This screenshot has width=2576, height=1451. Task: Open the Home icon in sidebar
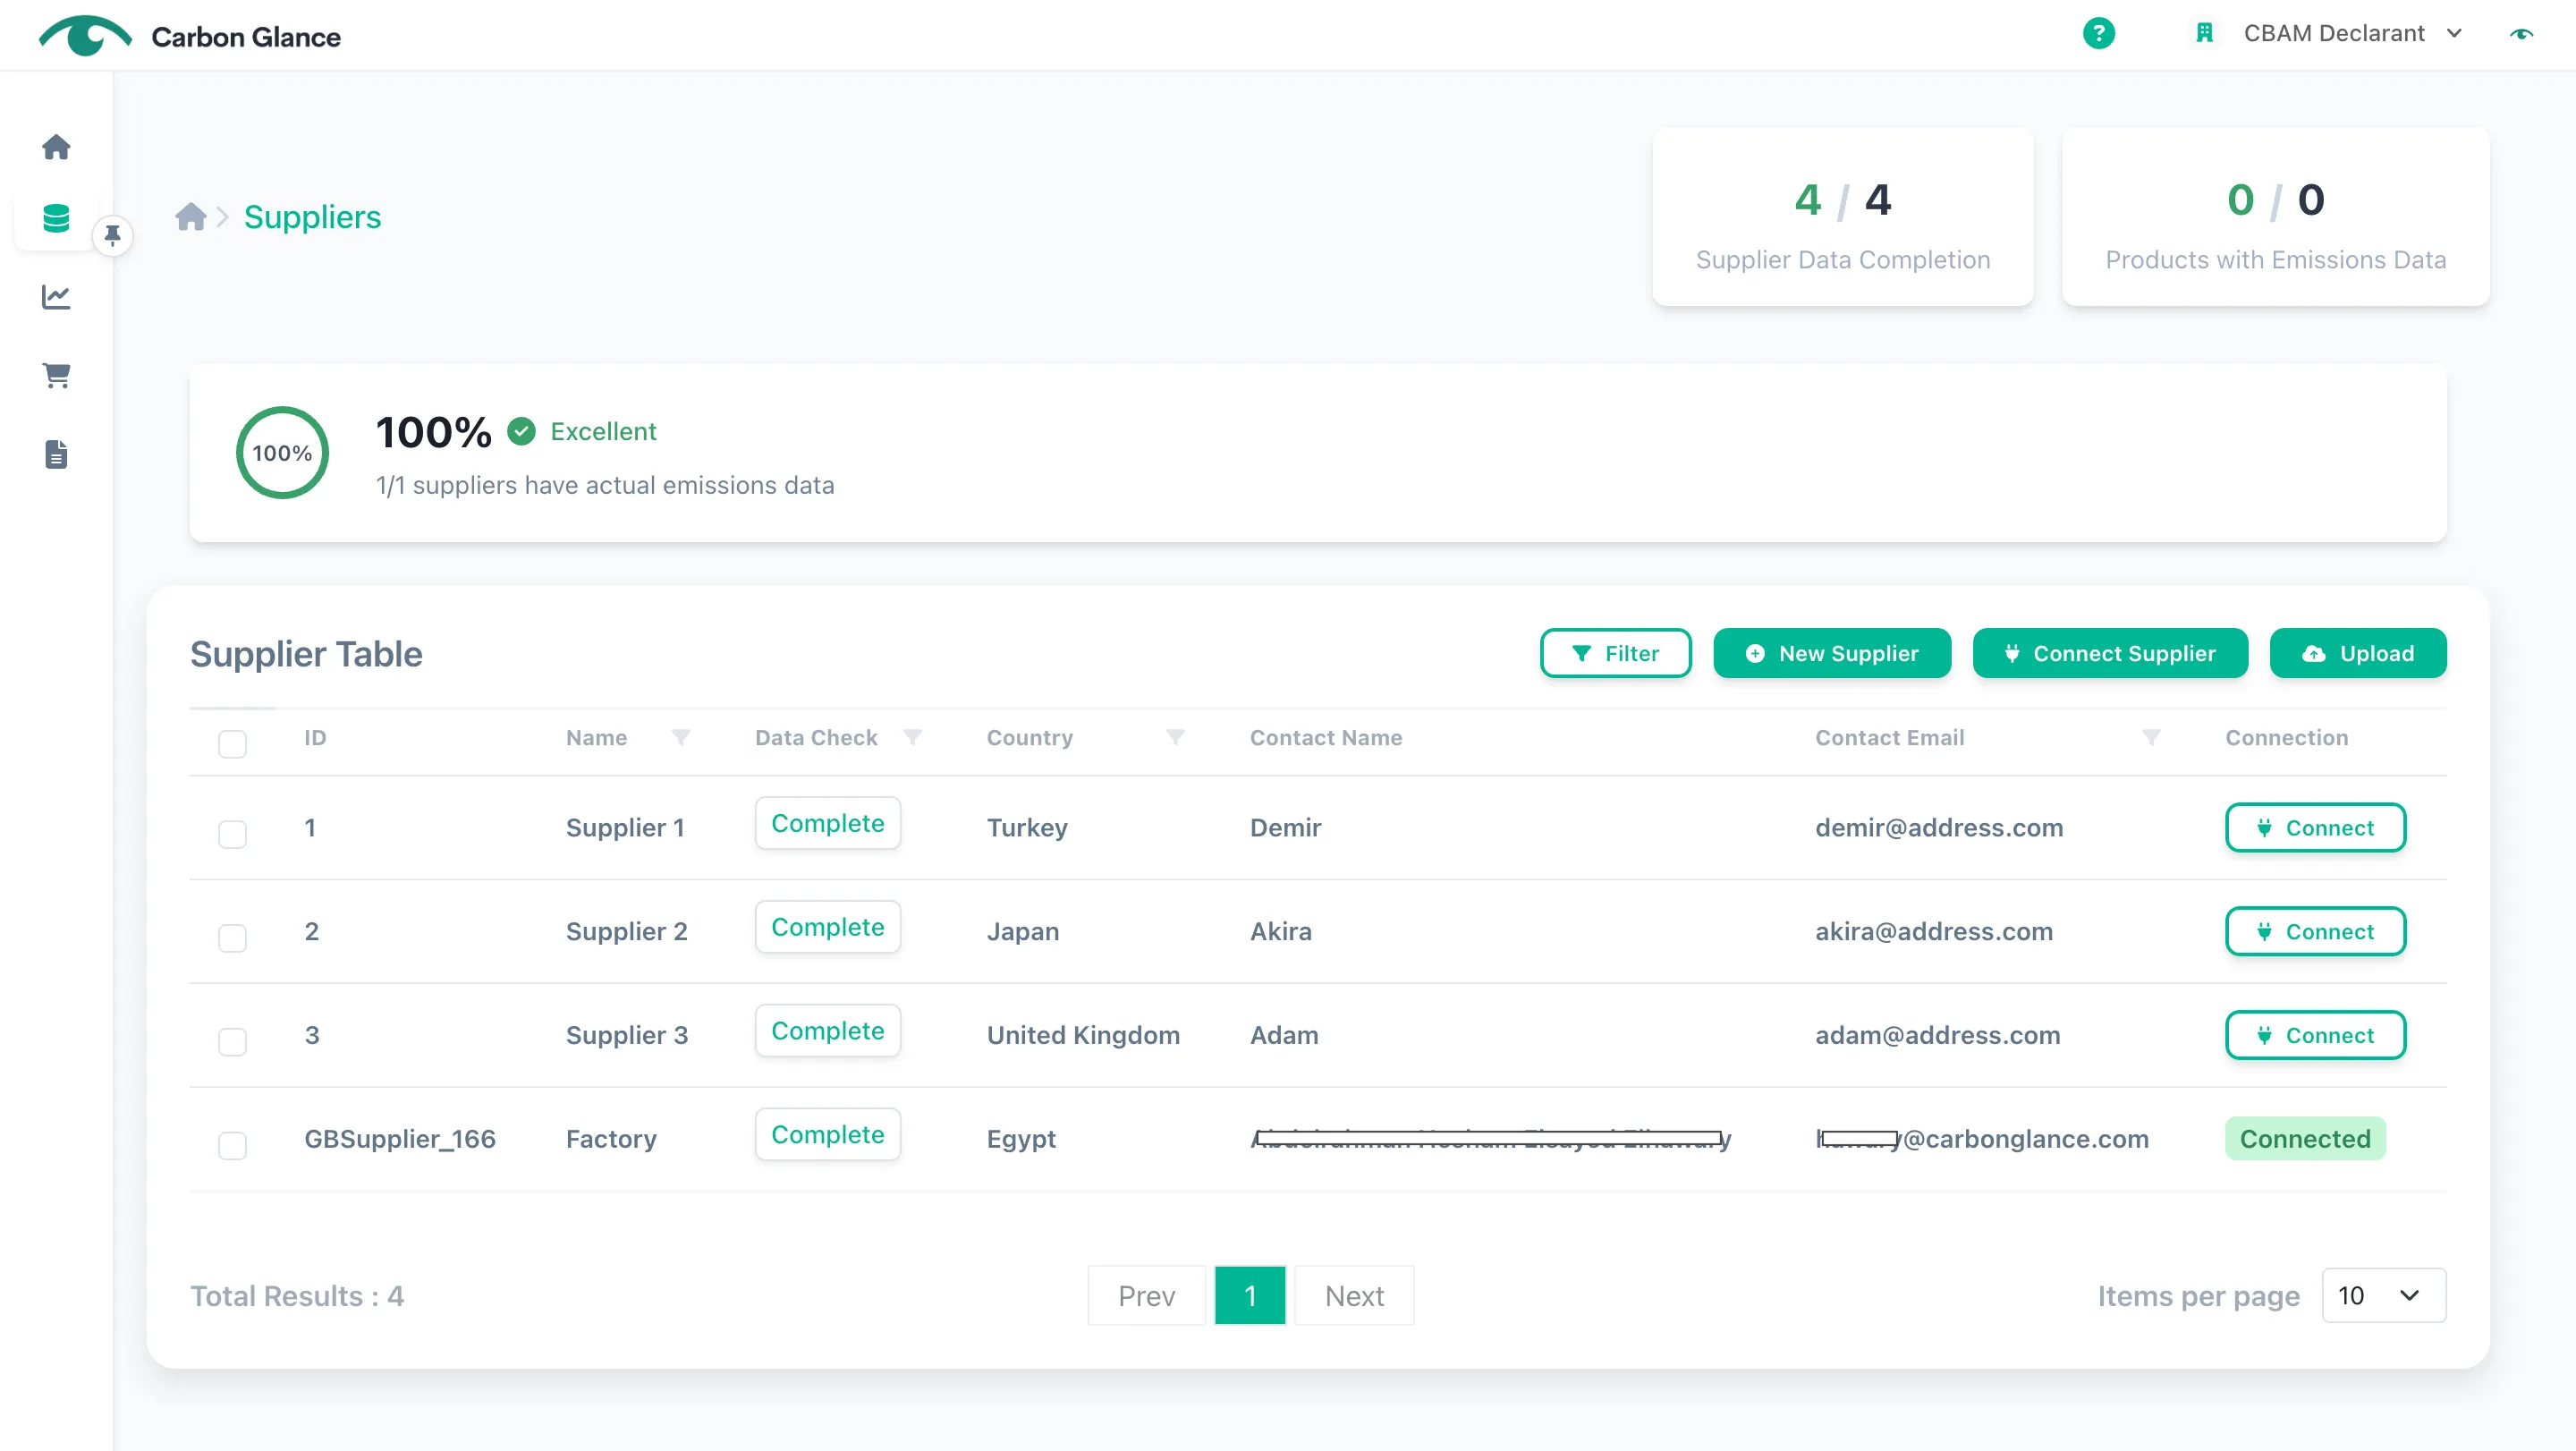(x=56, y=147)
